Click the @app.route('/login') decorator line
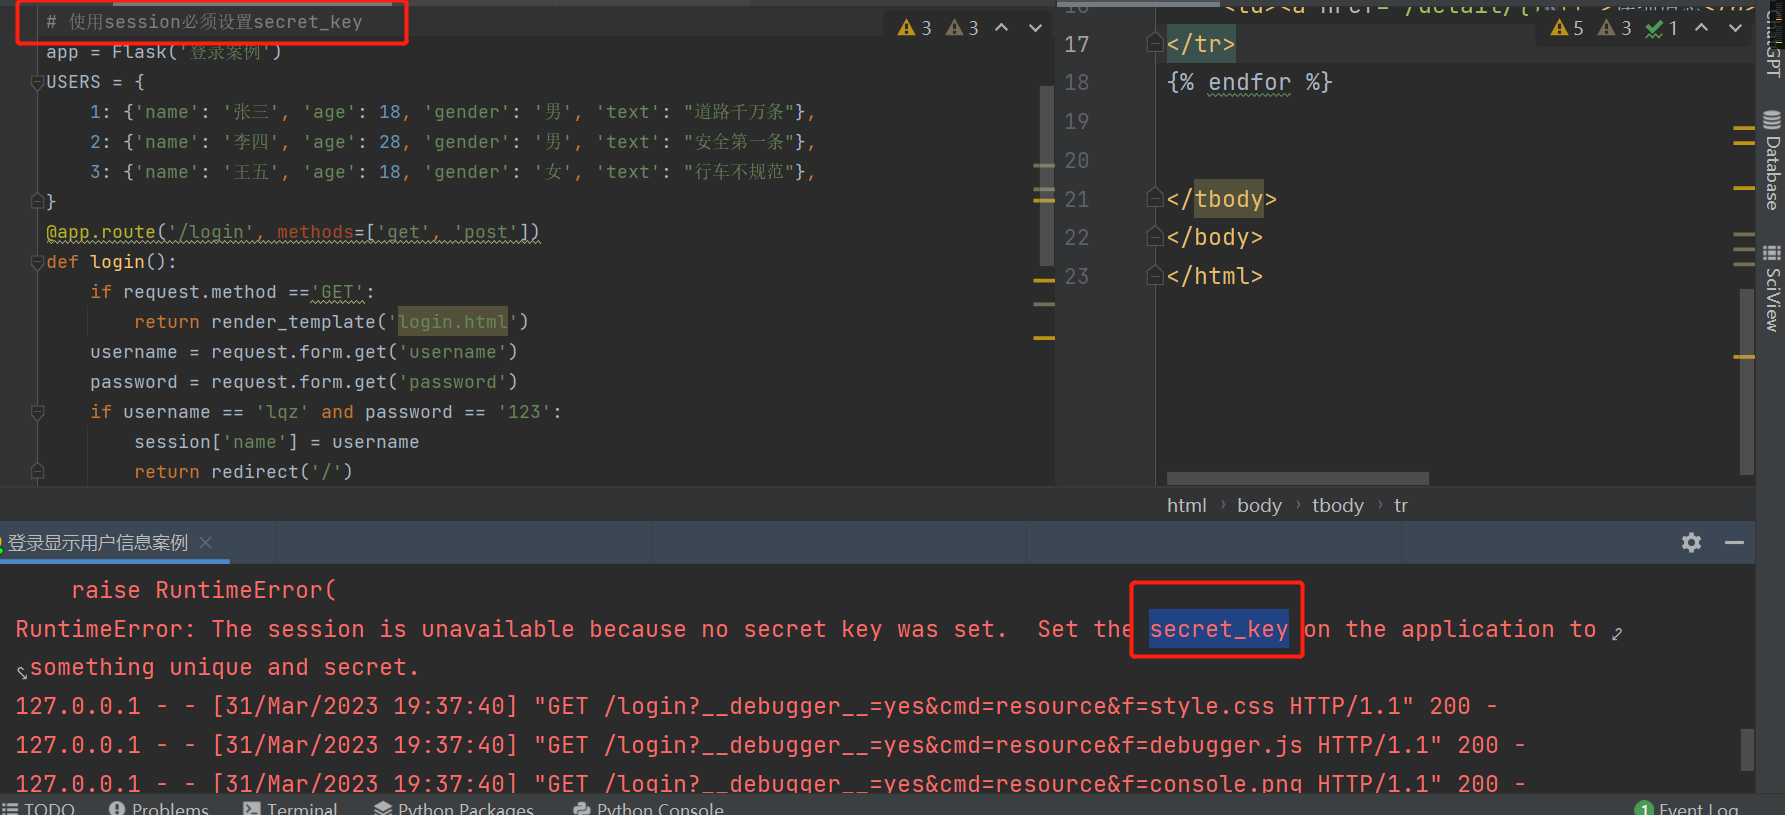Screen dimensions: 1785x815 point(293,232)
